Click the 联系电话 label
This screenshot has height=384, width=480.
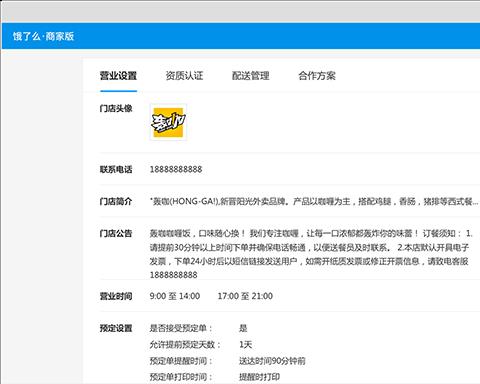[116, 169]
